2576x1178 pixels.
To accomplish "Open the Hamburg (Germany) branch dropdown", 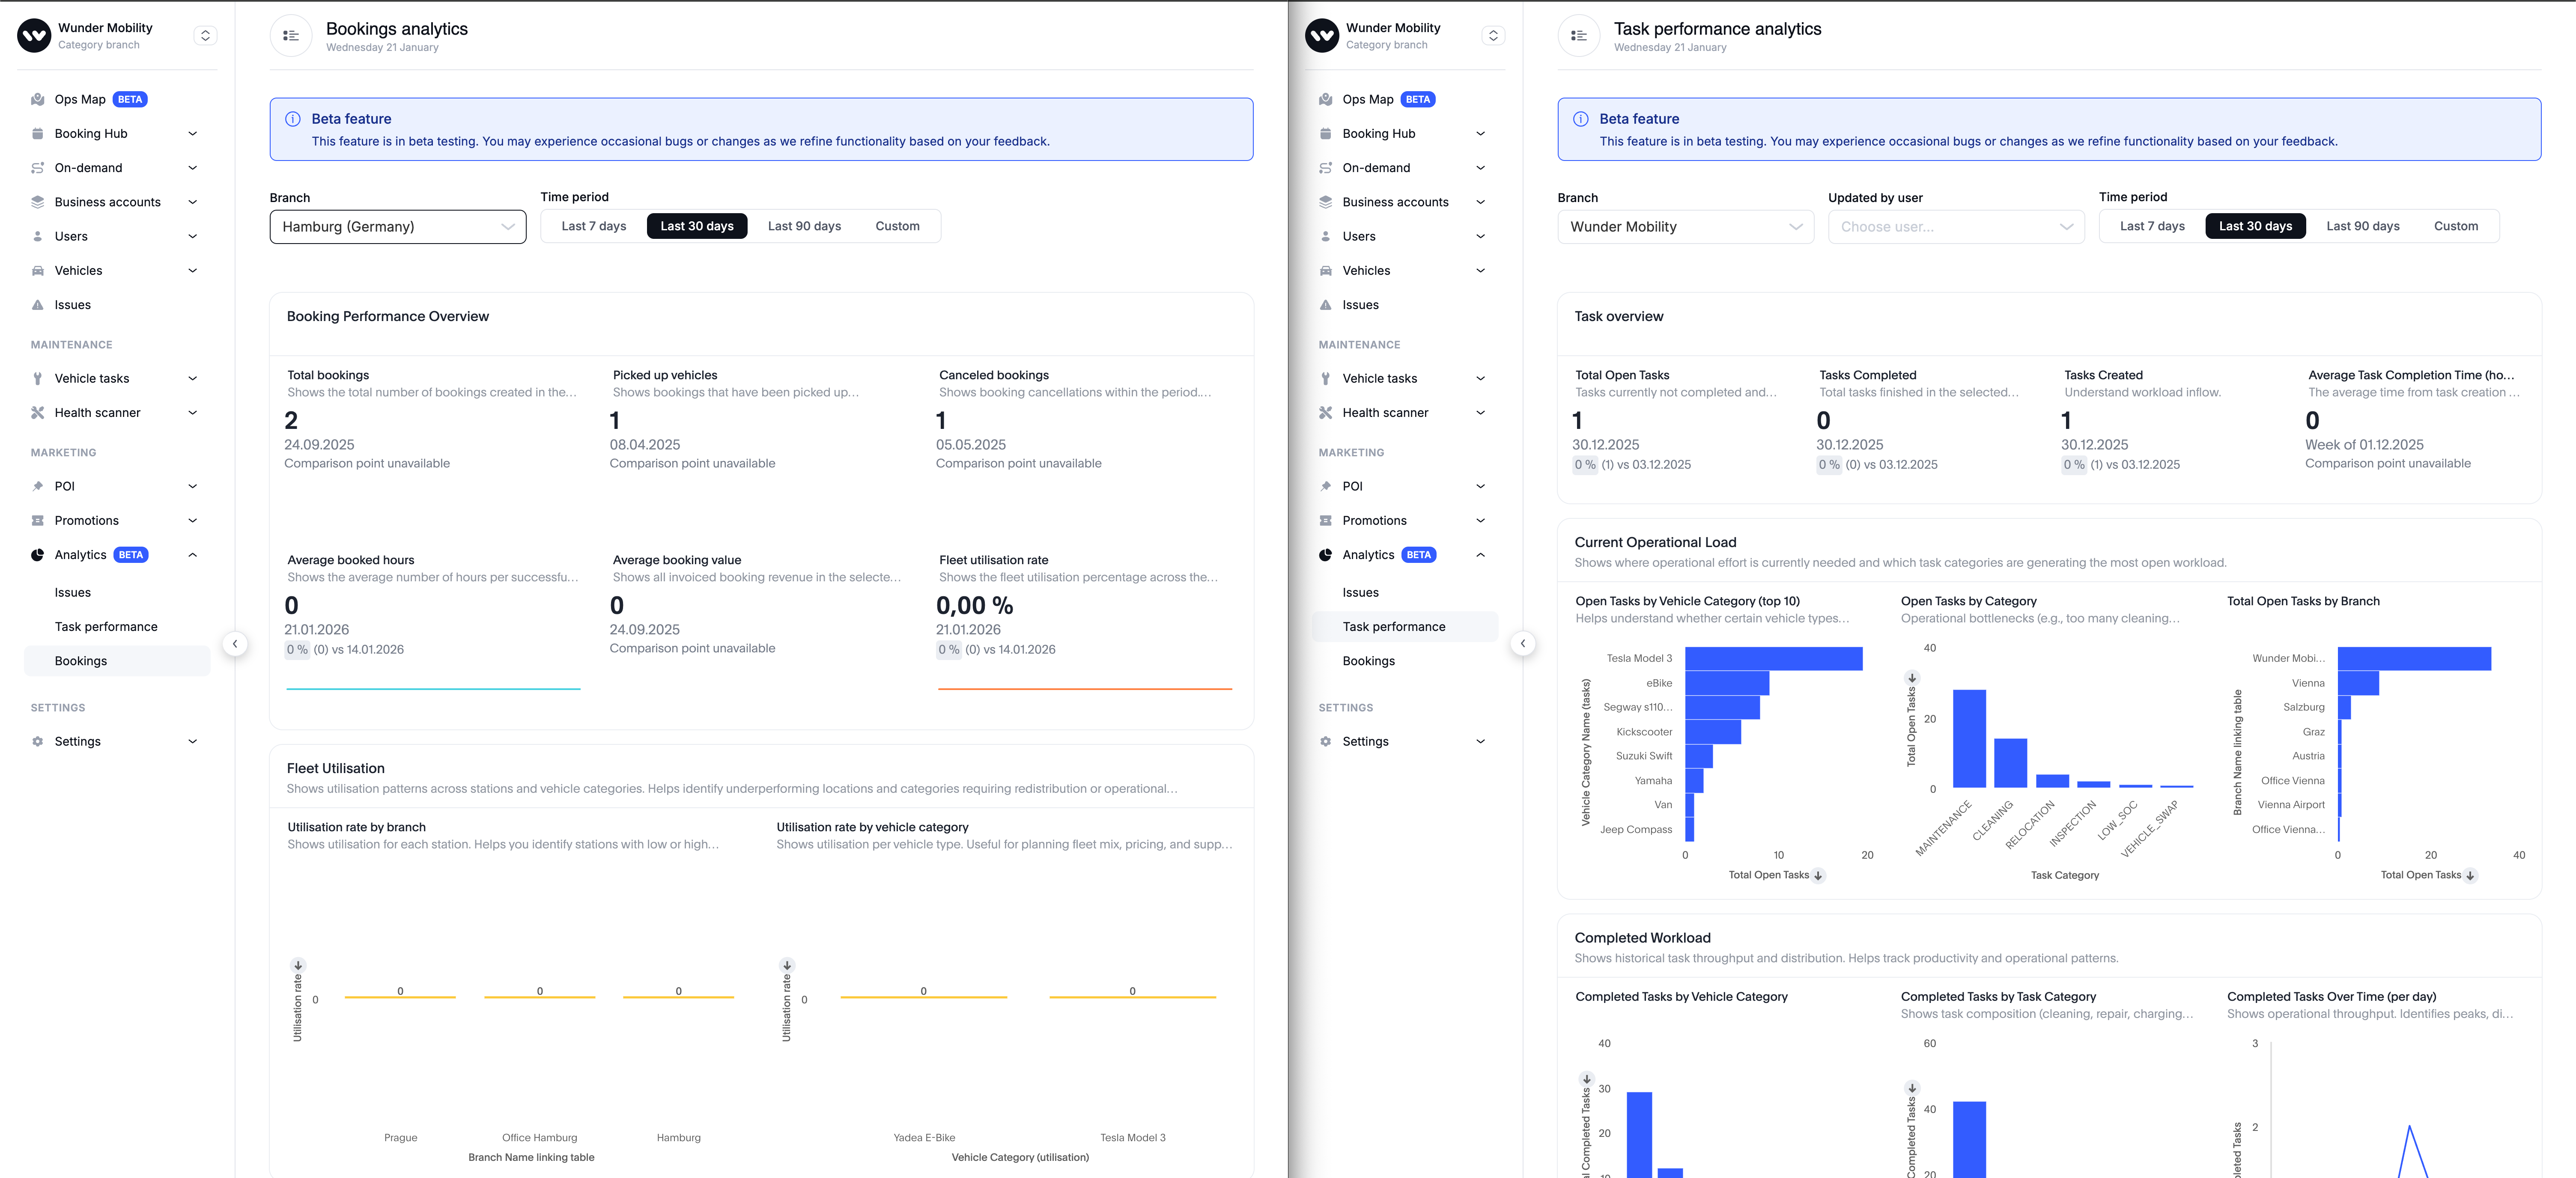I will [397, 227].
